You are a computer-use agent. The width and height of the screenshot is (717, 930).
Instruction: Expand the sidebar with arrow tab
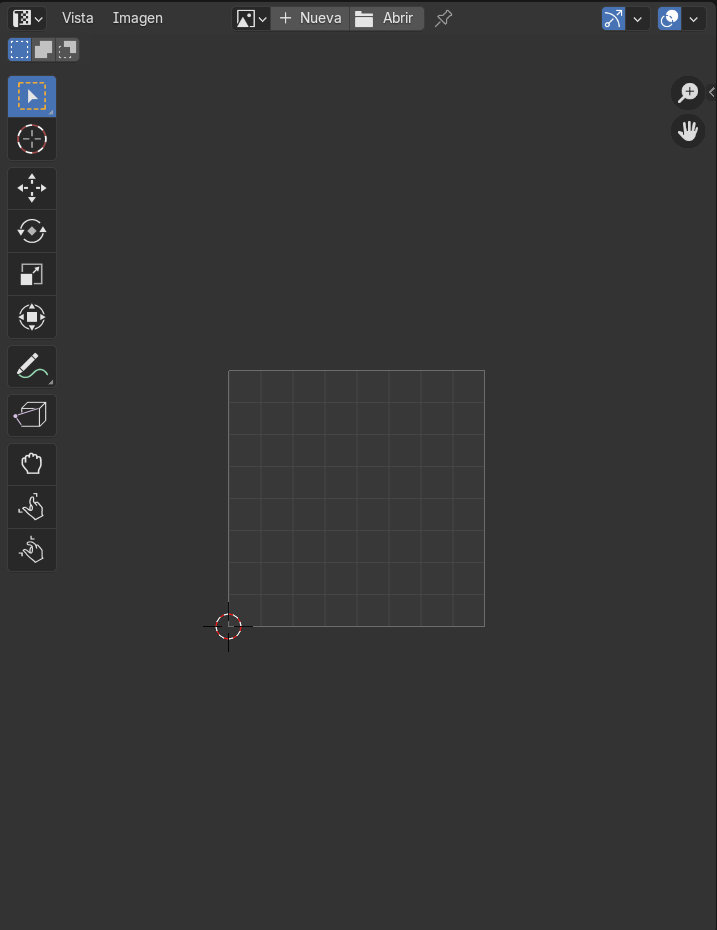click(x=712, y=93)
